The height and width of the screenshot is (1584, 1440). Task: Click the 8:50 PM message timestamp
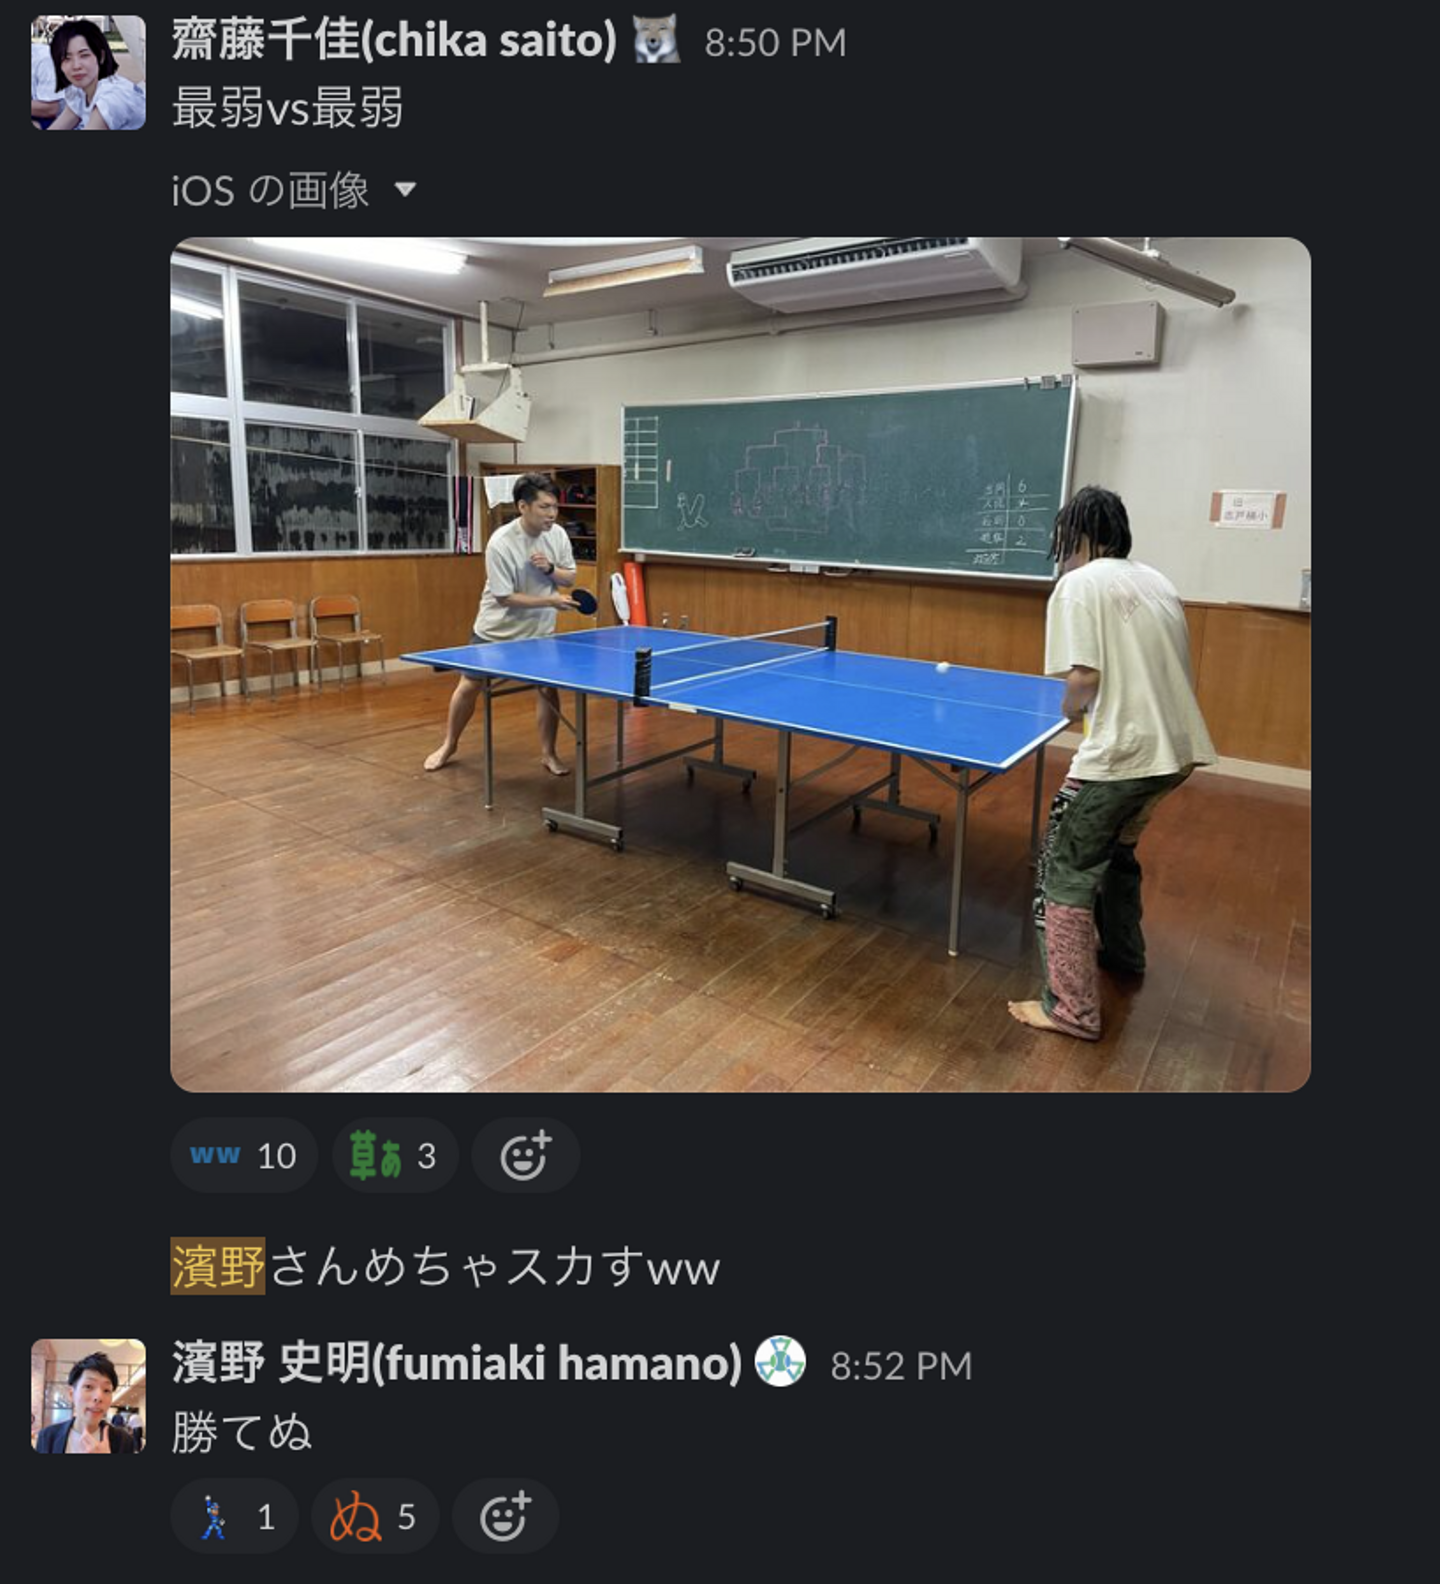[x=775, y=43]
